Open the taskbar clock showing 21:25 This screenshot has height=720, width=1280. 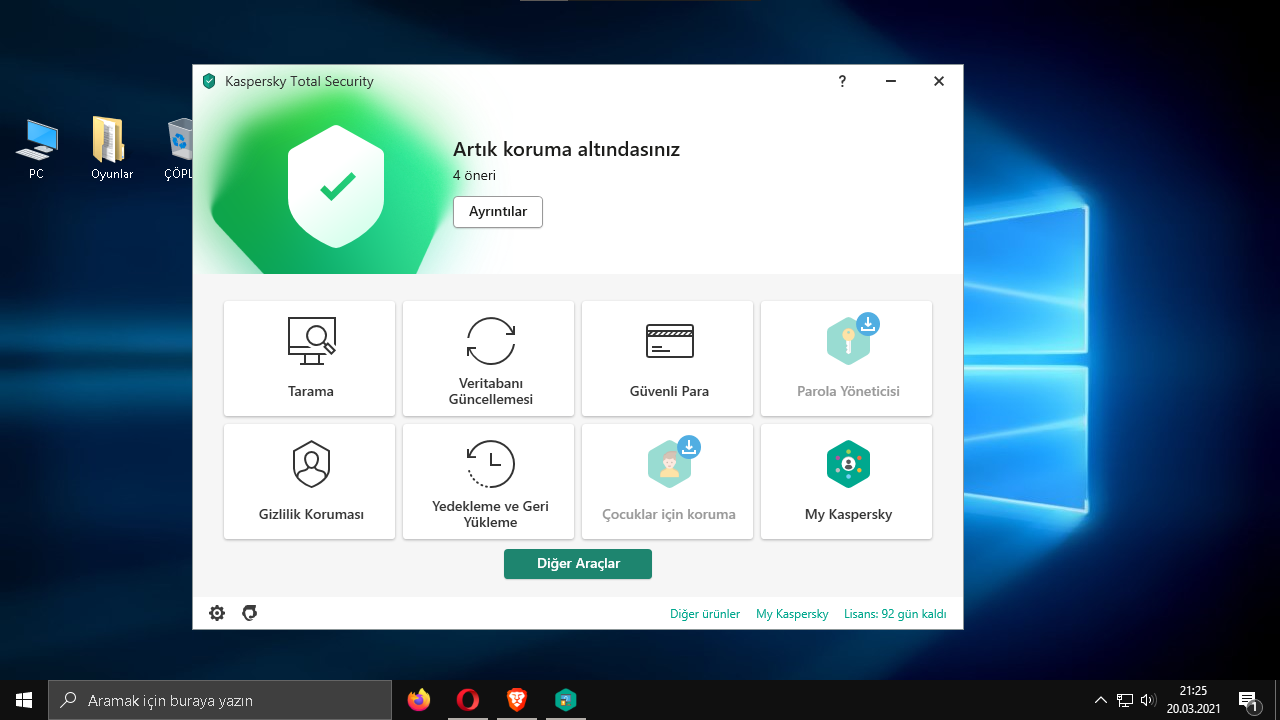click(1193, 700)
